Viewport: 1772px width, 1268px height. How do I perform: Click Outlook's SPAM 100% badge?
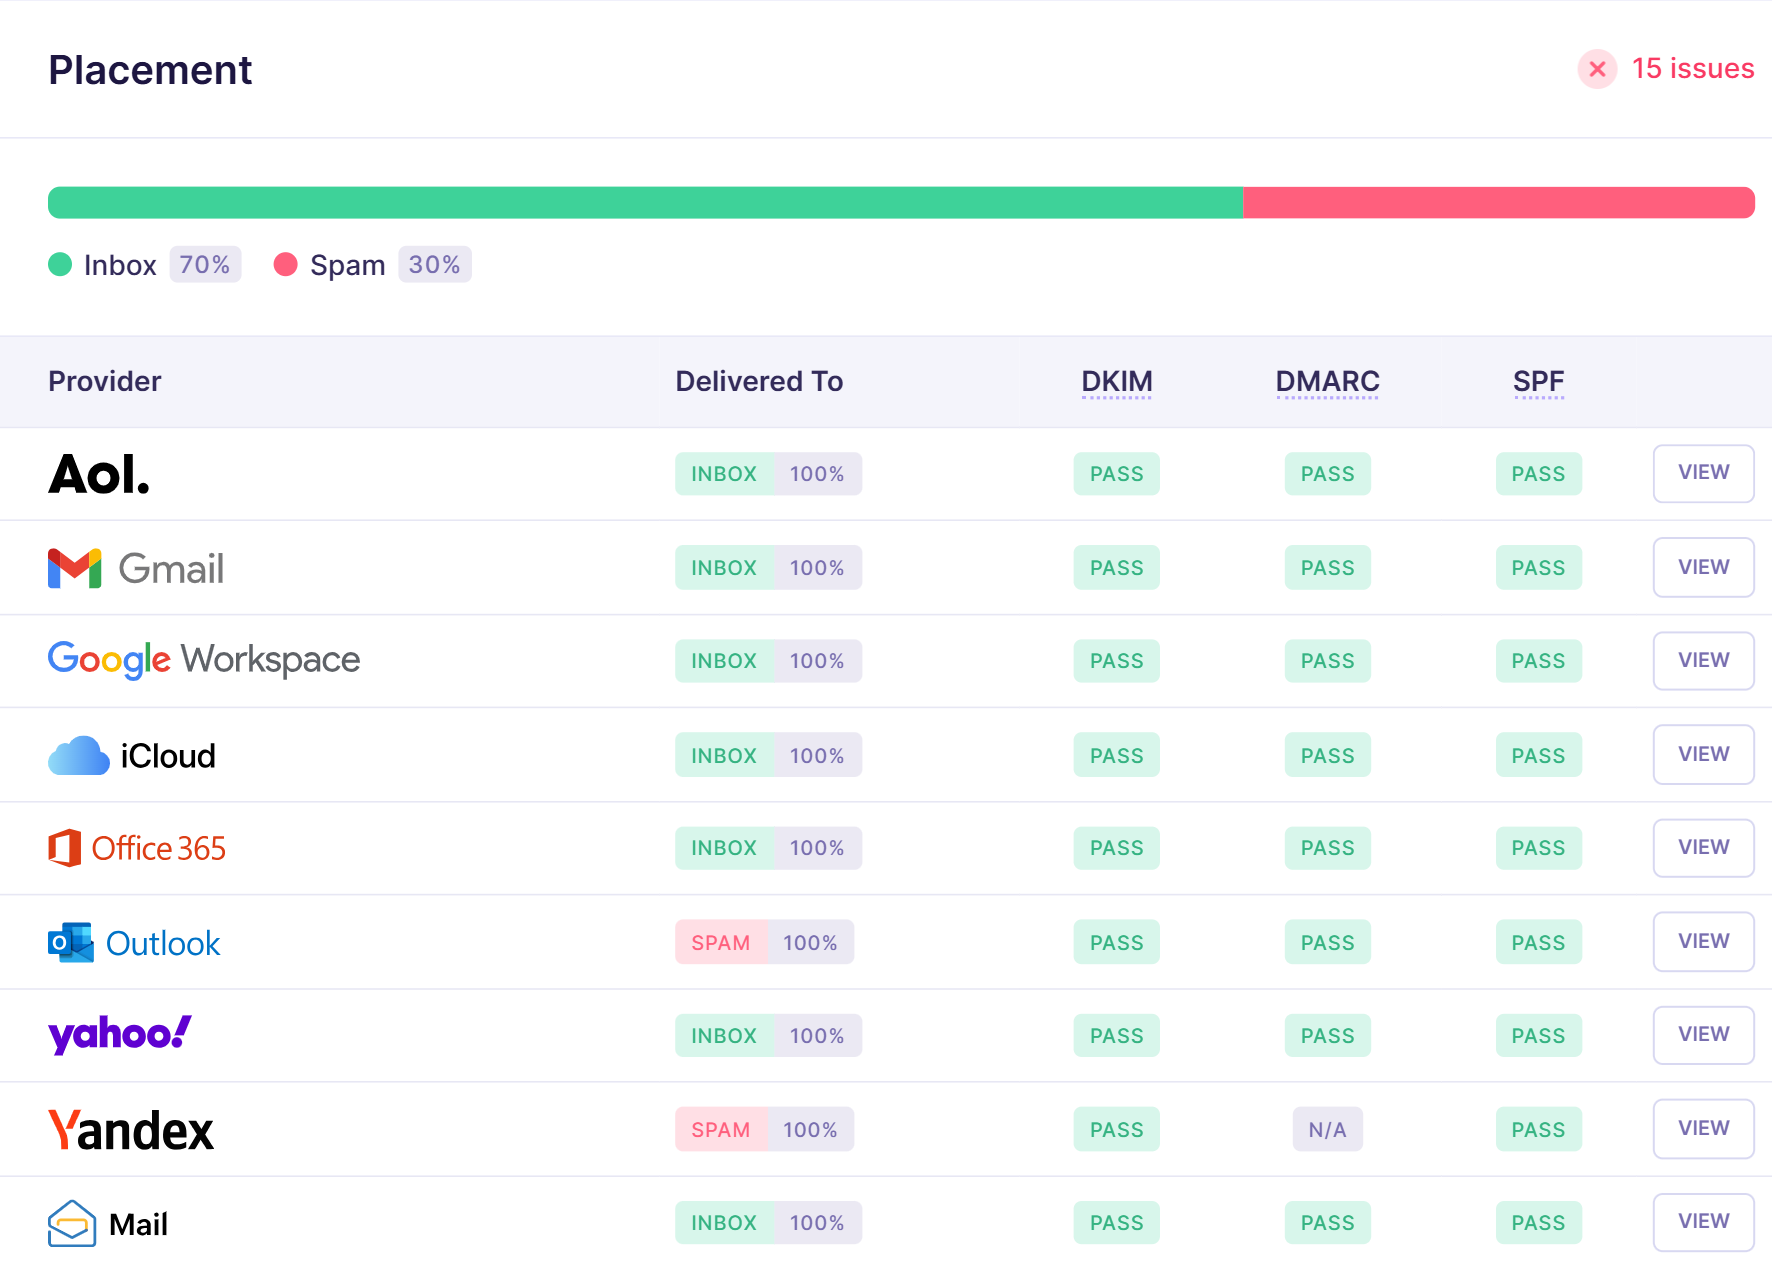pyautogui.click(x=764, y=942)
